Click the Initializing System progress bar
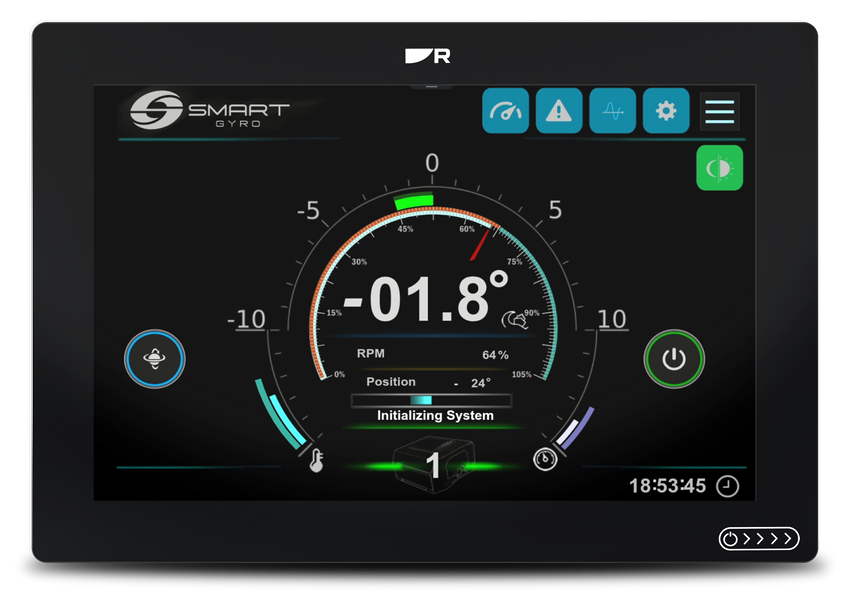The height and width of the screenshot is (597, 850). coord(431,400)
